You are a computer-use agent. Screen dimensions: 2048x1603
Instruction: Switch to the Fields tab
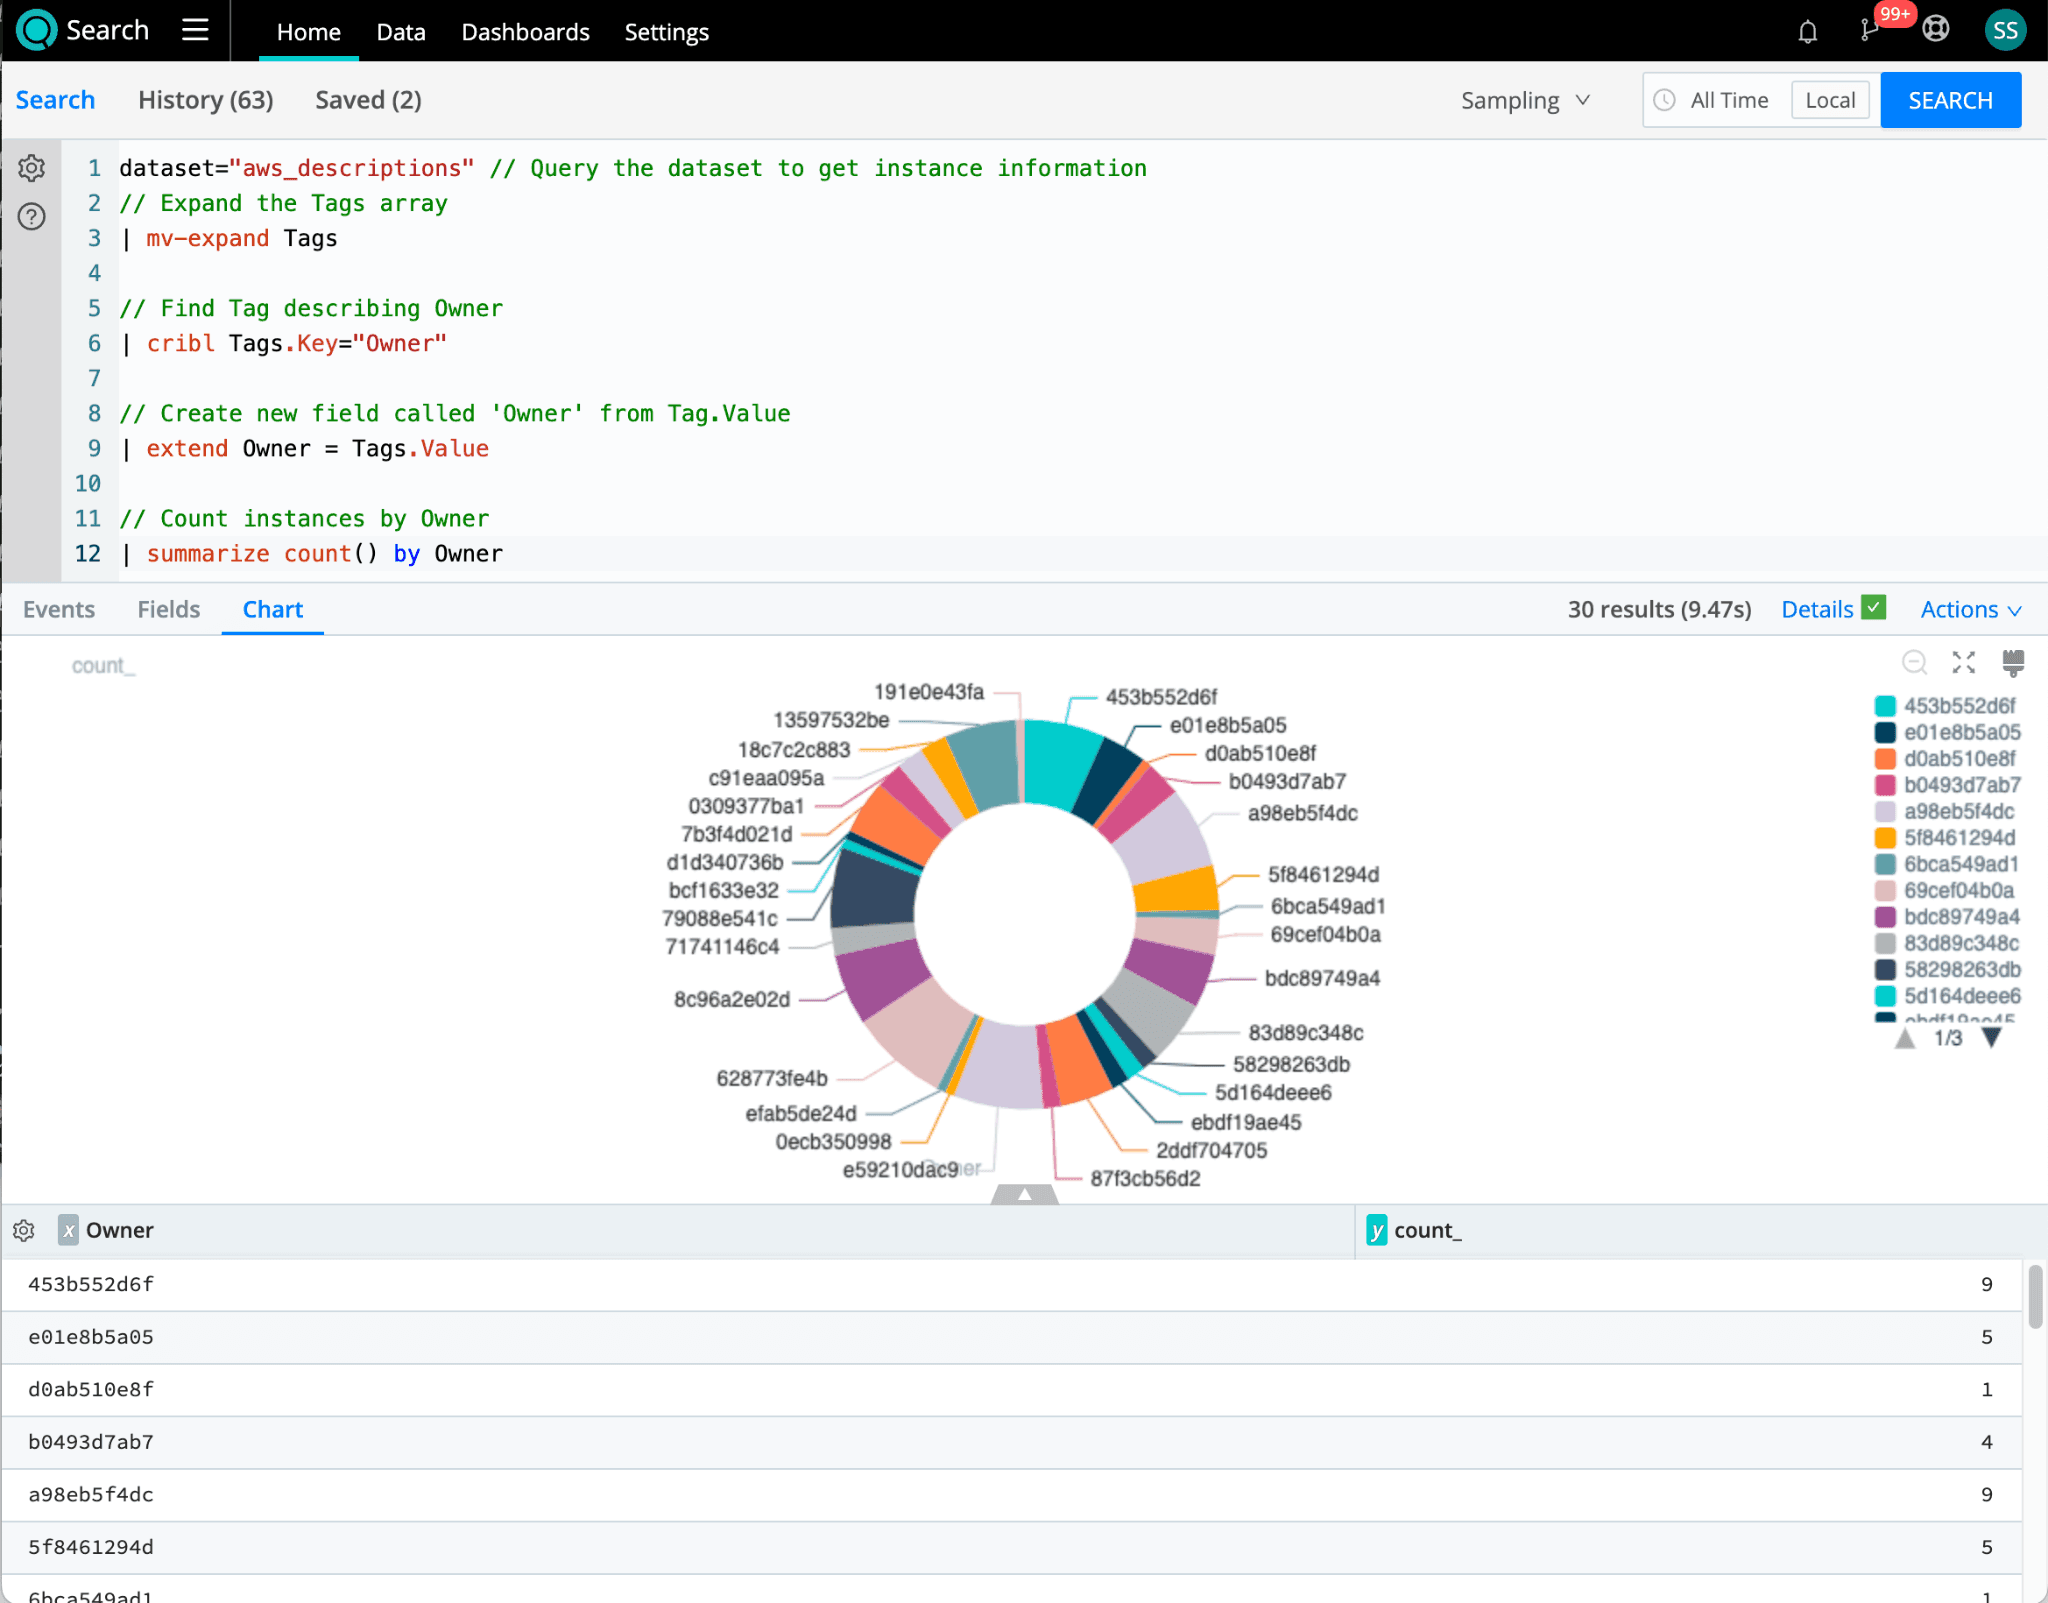[168, 609]
